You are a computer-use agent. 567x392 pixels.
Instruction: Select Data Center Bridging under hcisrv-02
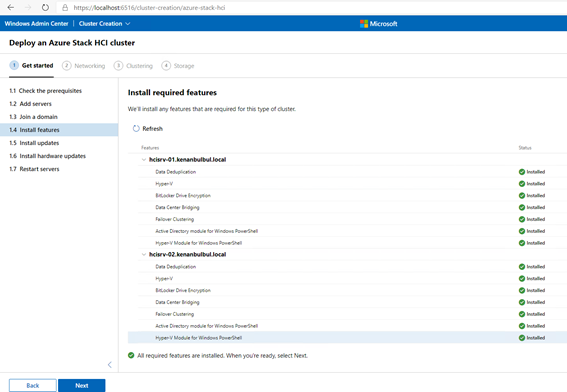pyautogui.click(x=347, y=302)
